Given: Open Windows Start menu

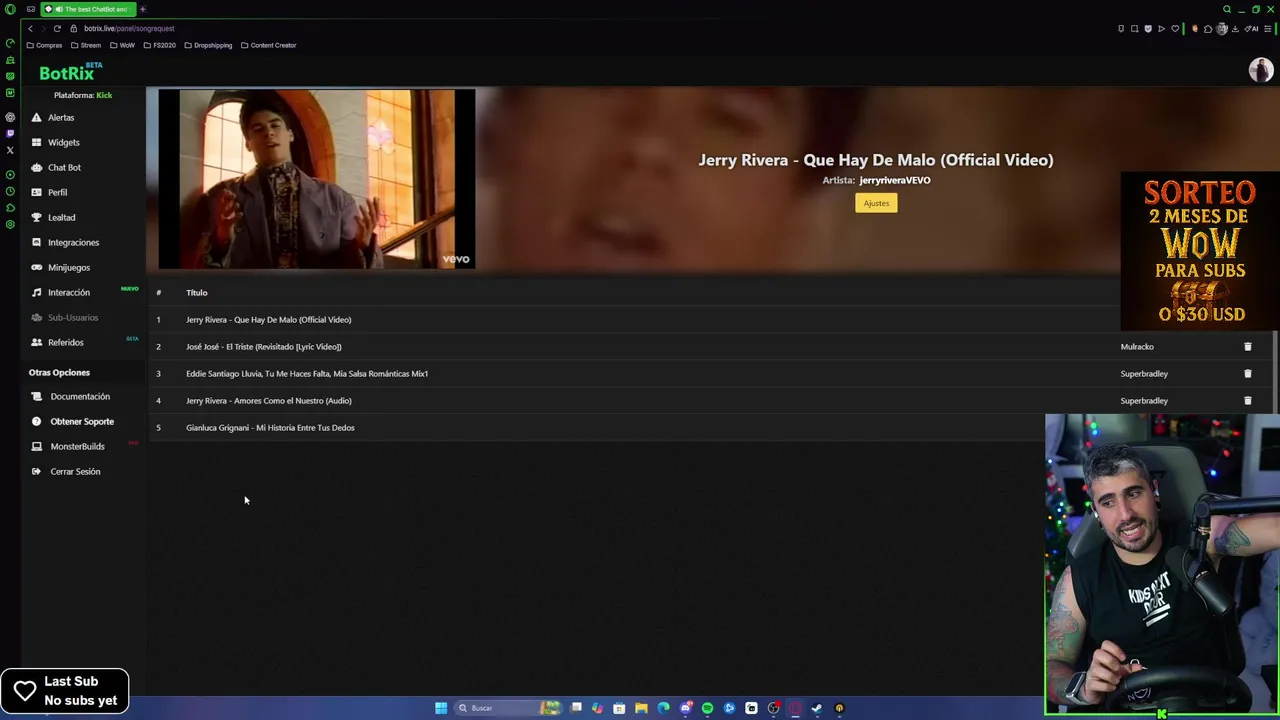Looking at the screenshot, I should [441, 708].
